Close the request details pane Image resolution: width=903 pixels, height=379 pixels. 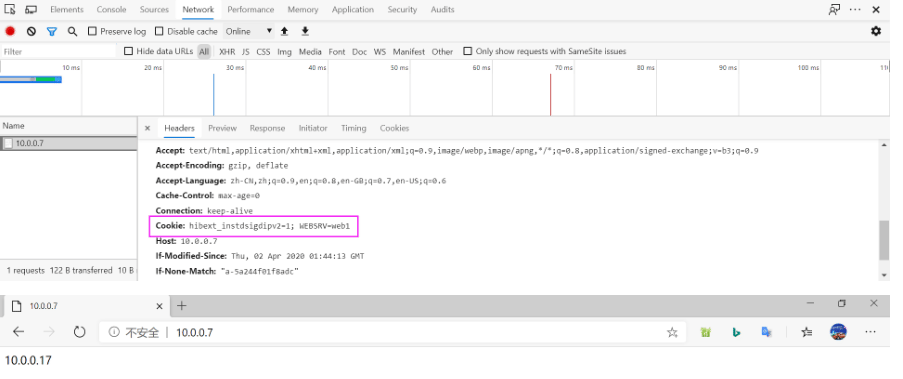click(x=147, y=128)
